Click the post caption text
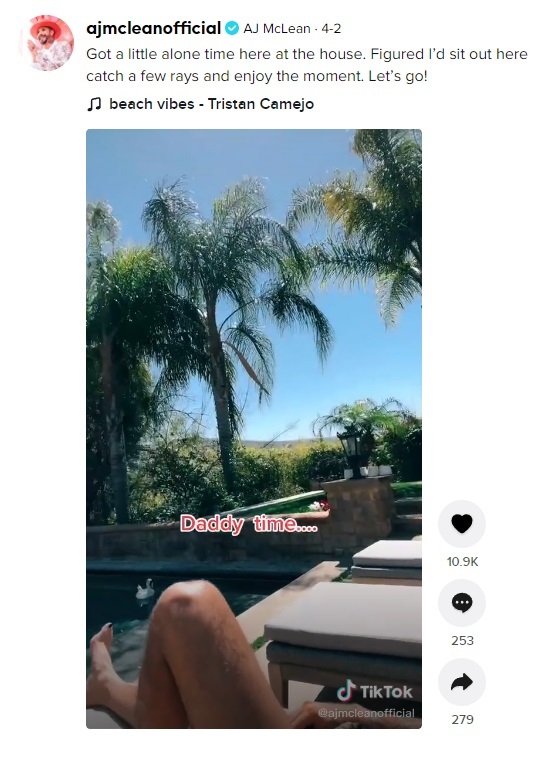This screenshot has height=758, width=552. coord(306,65)
